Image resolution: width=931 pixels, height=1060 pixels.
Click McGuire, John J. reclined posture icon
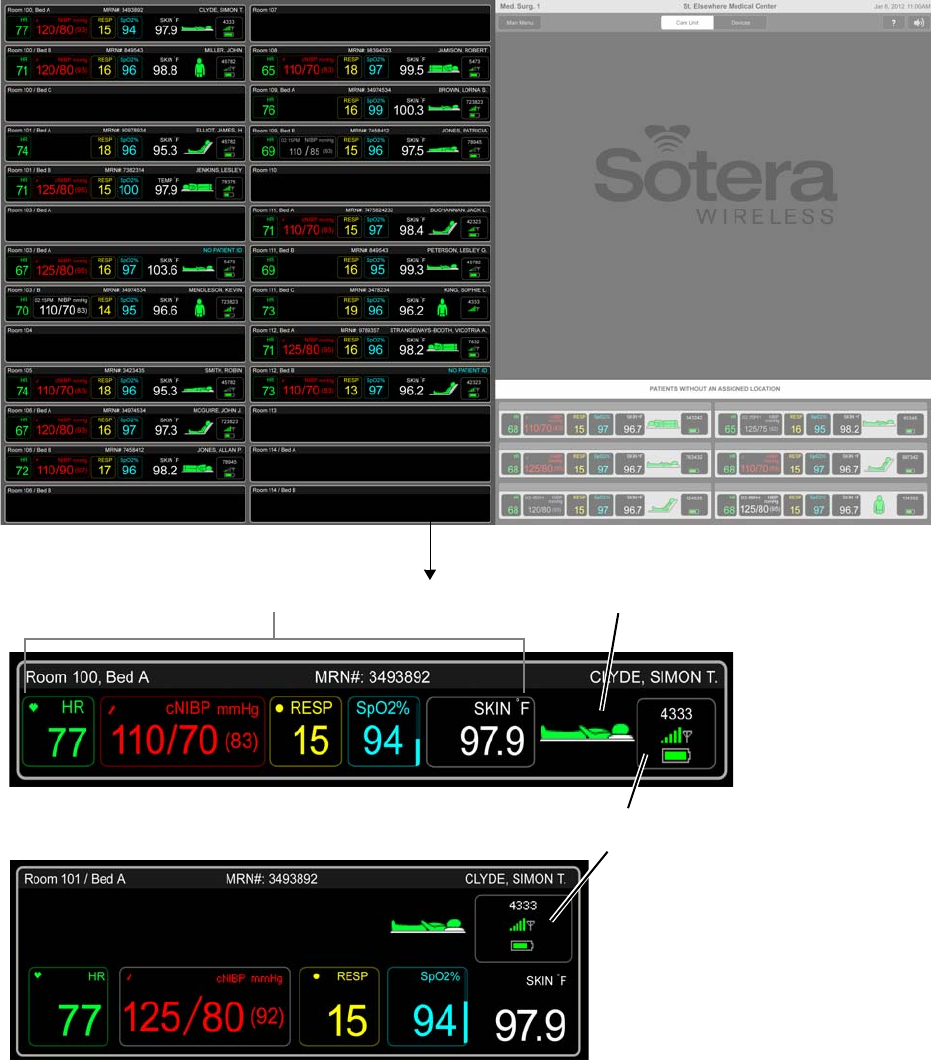pyautogui.click(x=198, y=427)
